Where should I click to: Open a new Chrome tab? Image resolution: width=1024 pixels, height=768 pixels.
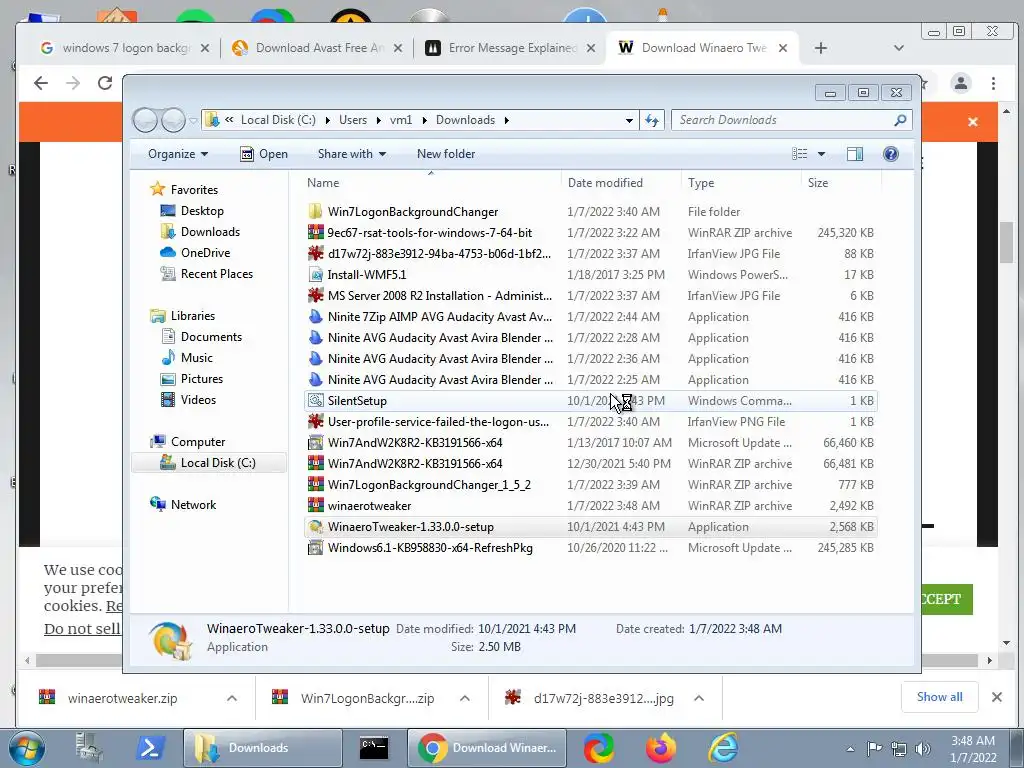coord(821,48)
